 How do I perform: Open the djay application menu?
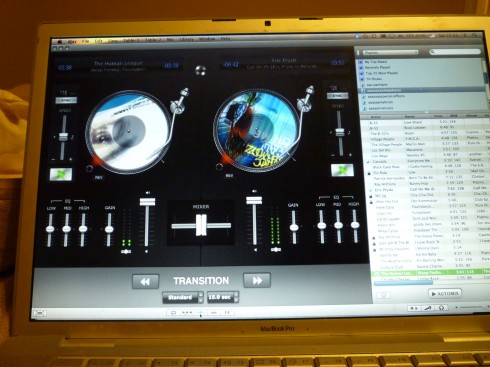coord(72,42)
